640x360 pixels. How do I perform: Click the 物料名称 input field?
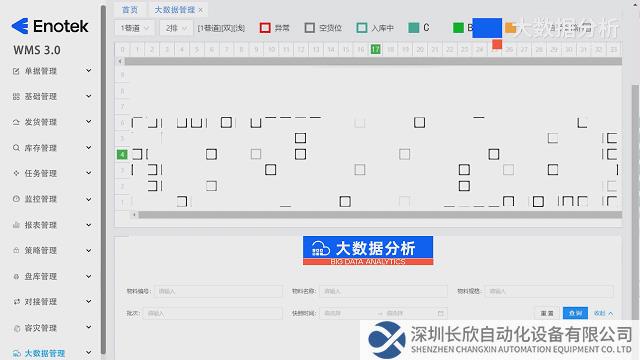click(x=383, y=291)
